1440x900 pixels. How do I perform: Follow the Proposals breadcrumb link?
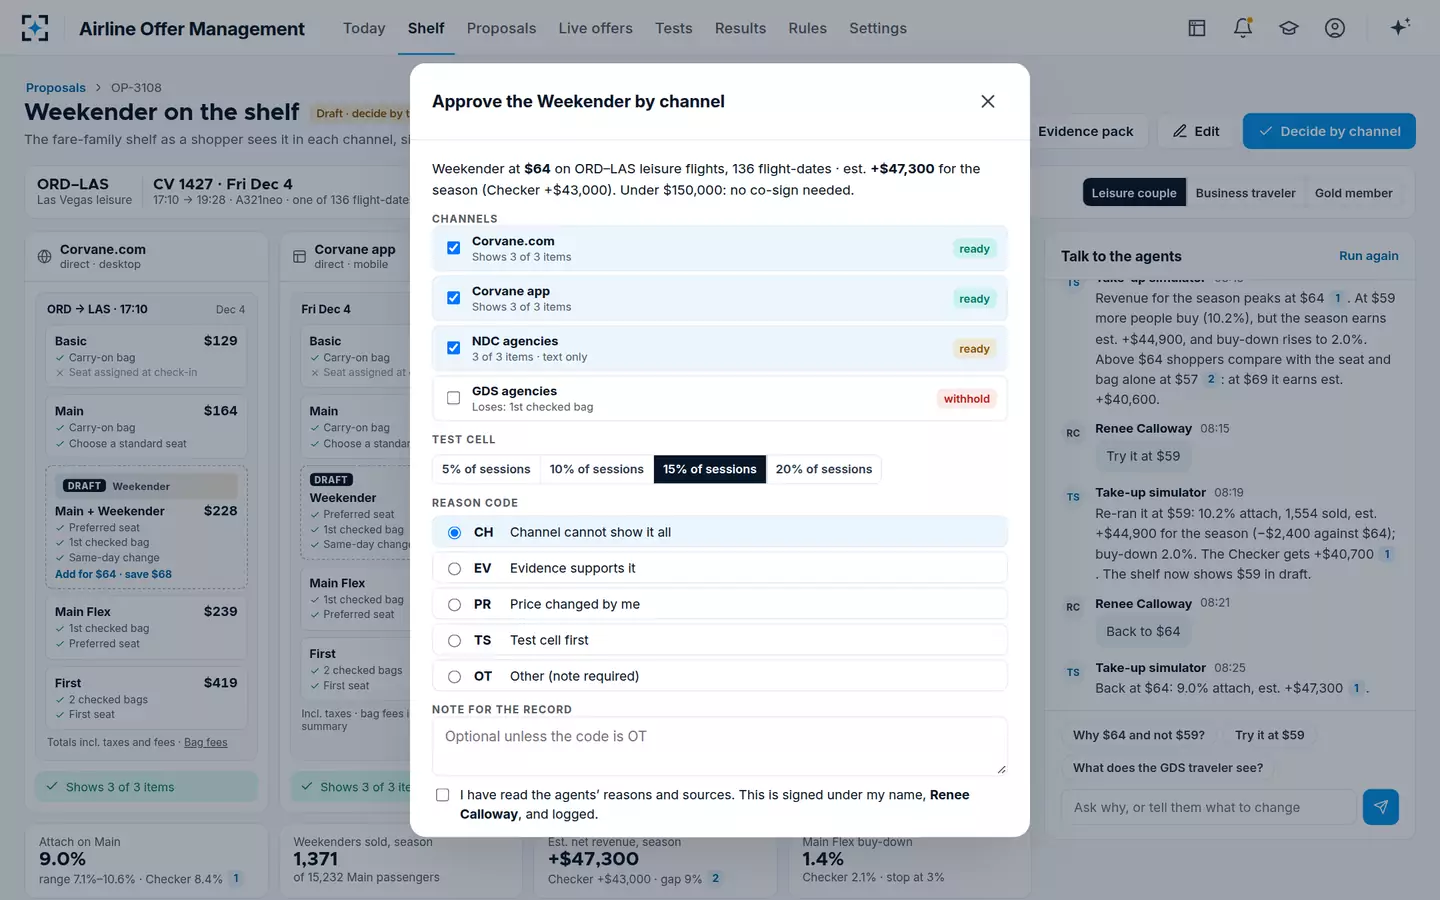pyautogui.click(x=56, y=88)
